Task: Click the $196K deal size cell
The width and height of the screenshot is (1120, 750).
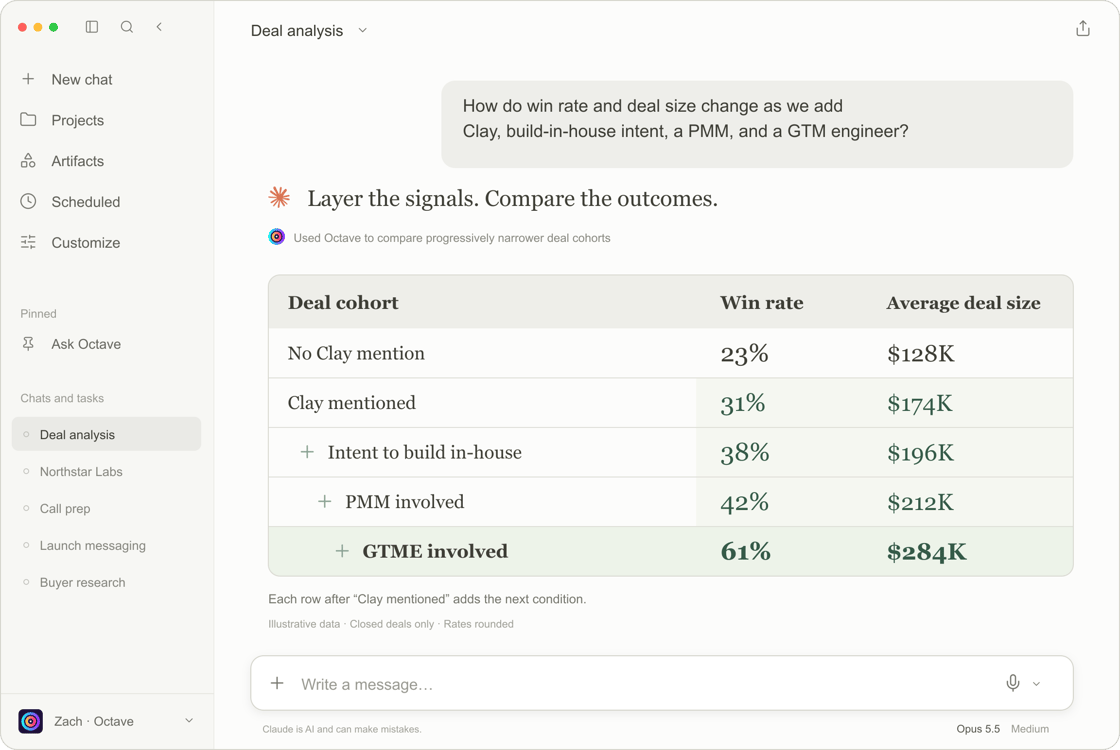Action: 921,452
